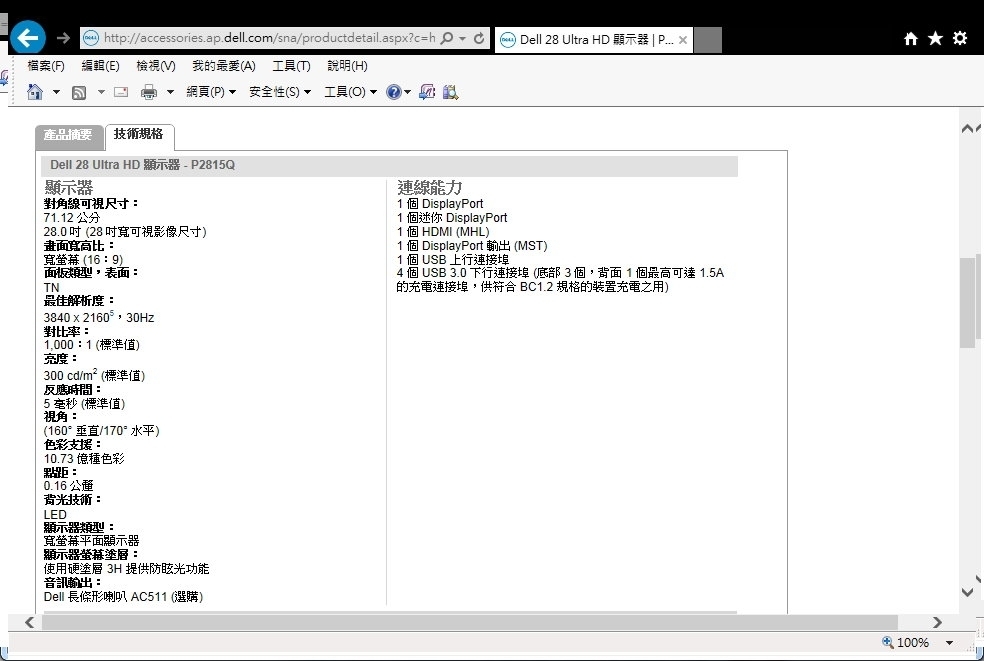
Task: Click the Dell site icon in address bar
Action: (x=91, y=38)
